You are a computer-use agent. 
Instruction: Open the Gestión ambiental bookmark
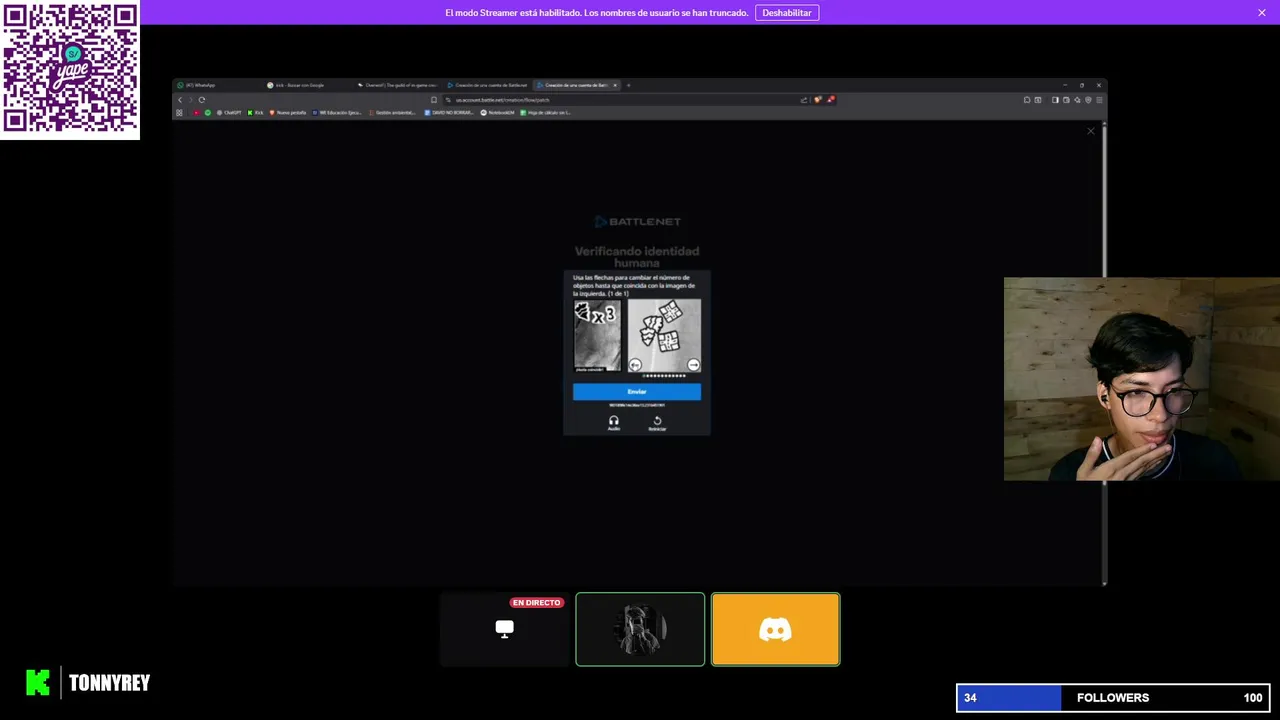tap(392, 113)
